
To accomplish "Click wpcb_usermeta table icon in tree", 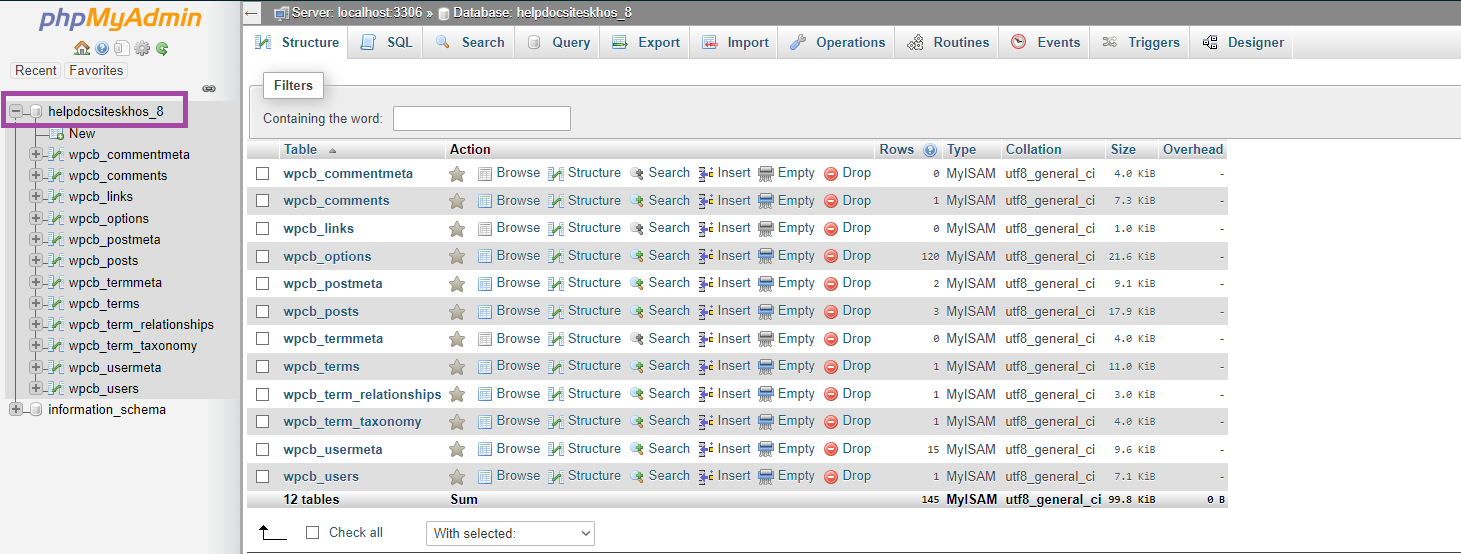I will [55, 368].
